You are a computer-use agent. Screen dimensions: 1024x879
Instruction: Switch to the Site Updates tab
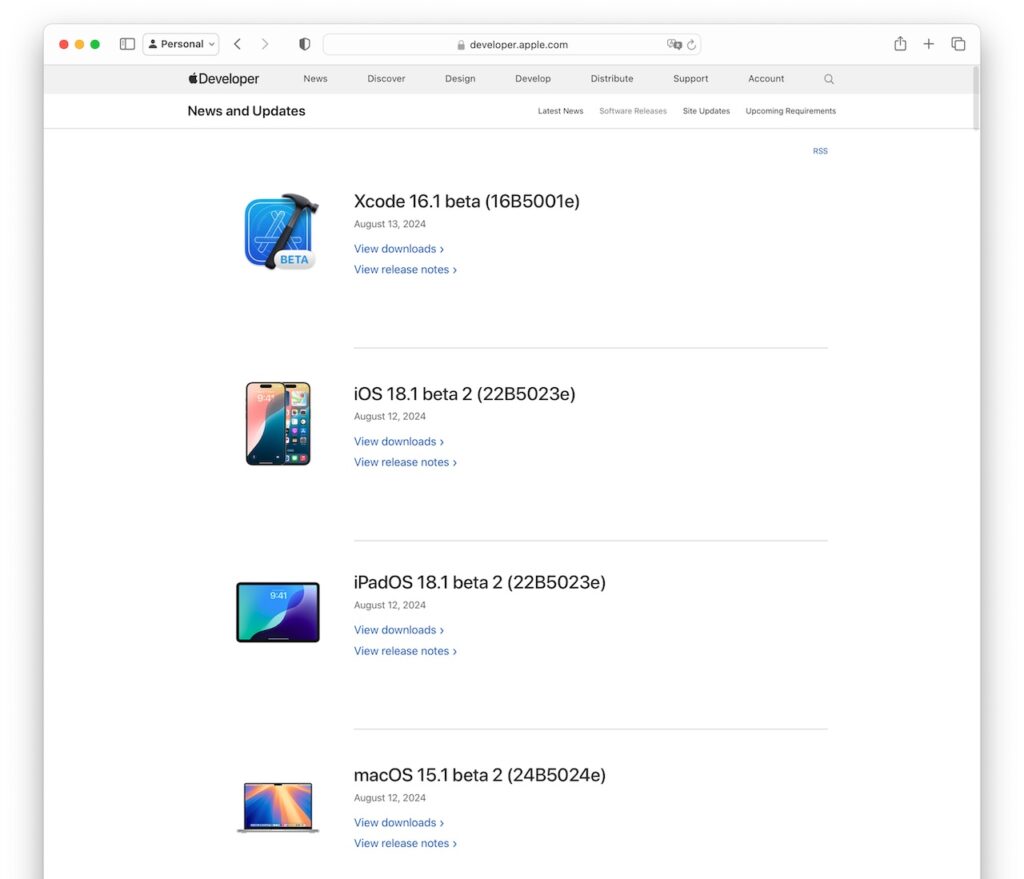click(x=706, y=111)
